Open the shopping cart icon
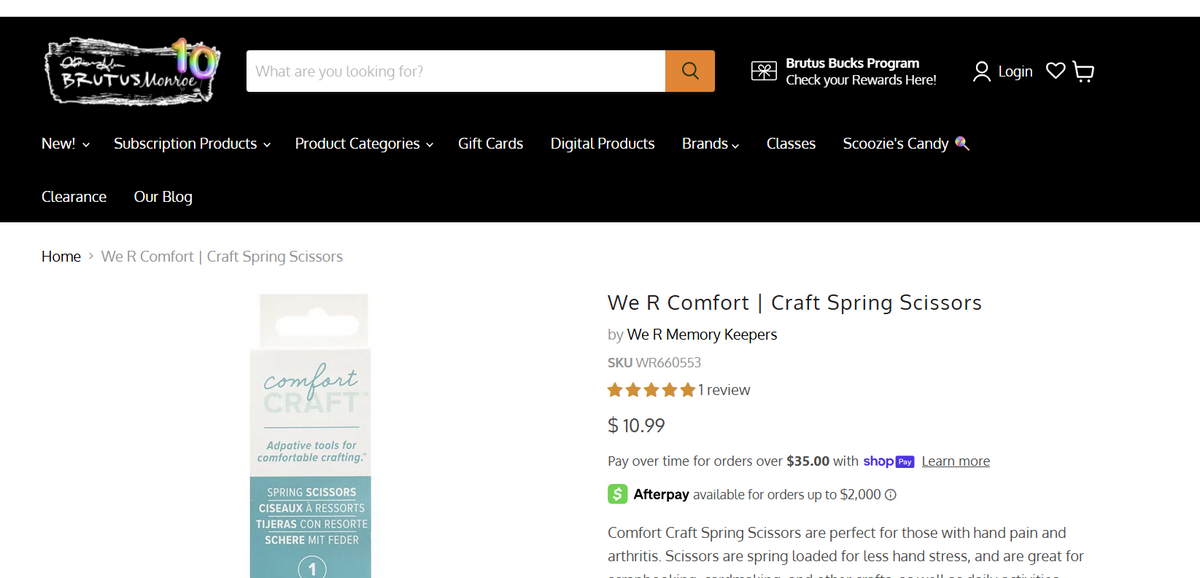The width and height of the screenshot is (1200, 578). pyautogui.click(x=1083, y=71)
